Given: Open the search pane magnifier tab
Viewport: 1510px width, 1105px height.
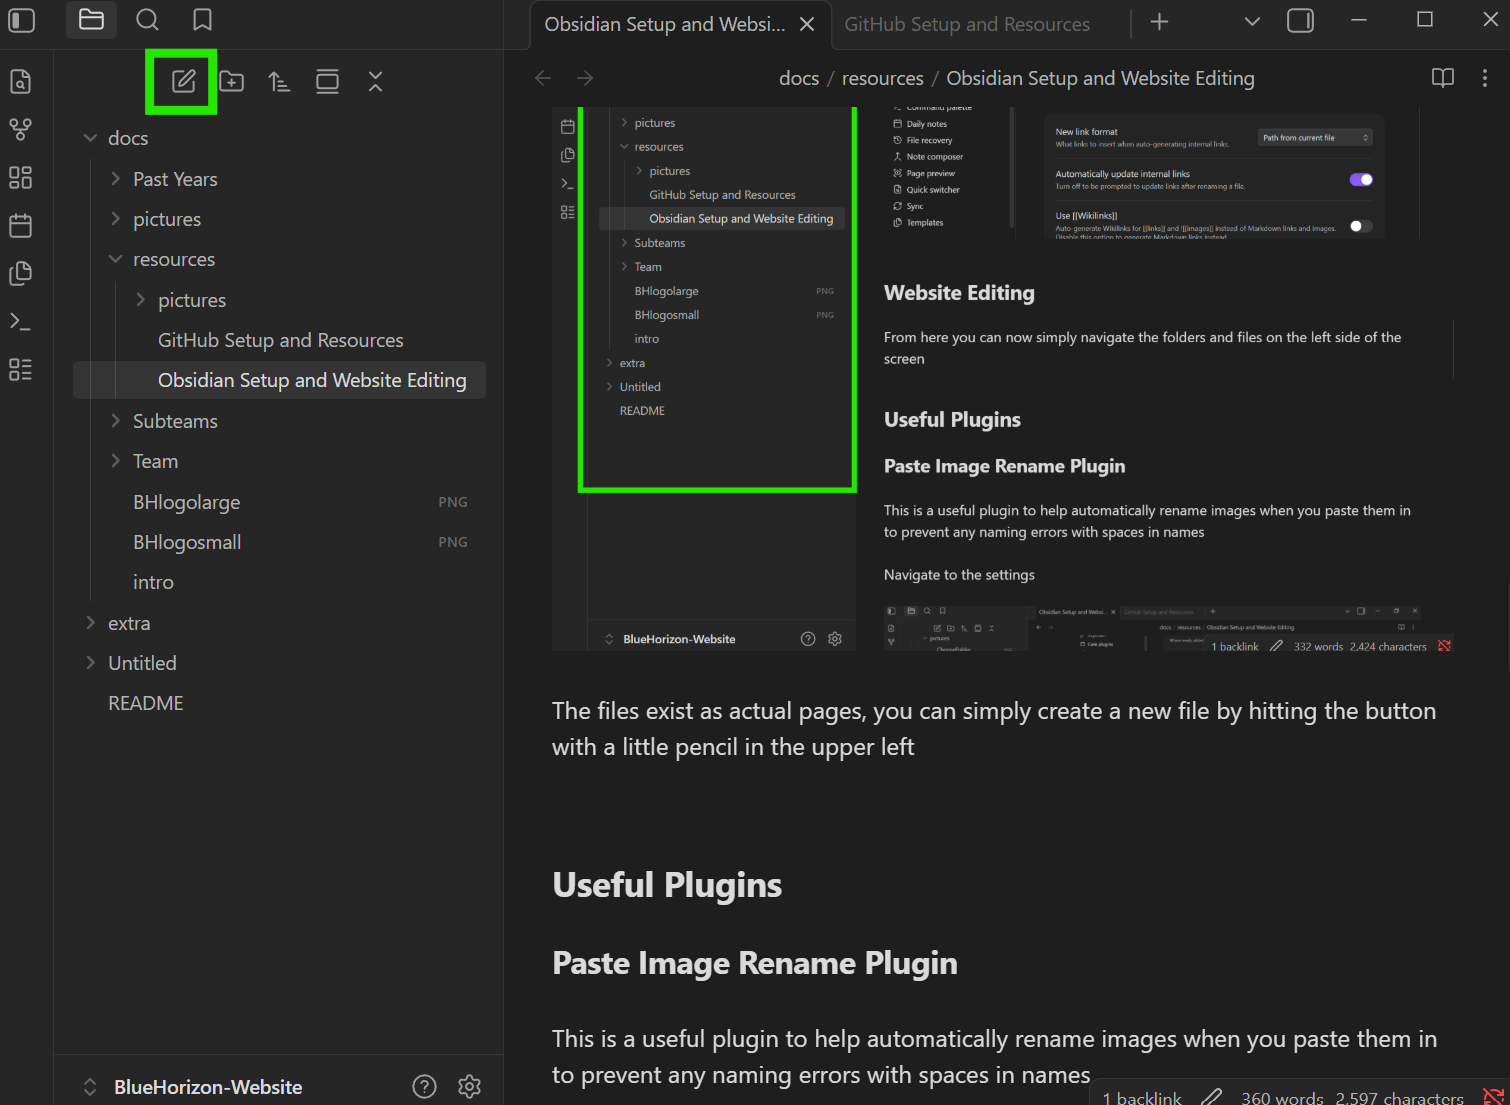Looking at the screenshot, I should (147, 20).
